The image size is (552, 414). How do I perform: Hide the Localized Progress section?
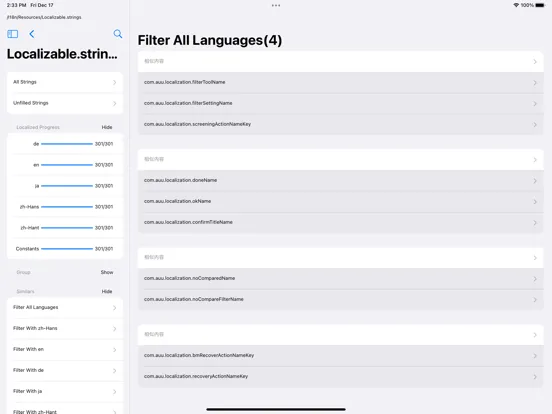pyautogui.click(x=107, y=127)
